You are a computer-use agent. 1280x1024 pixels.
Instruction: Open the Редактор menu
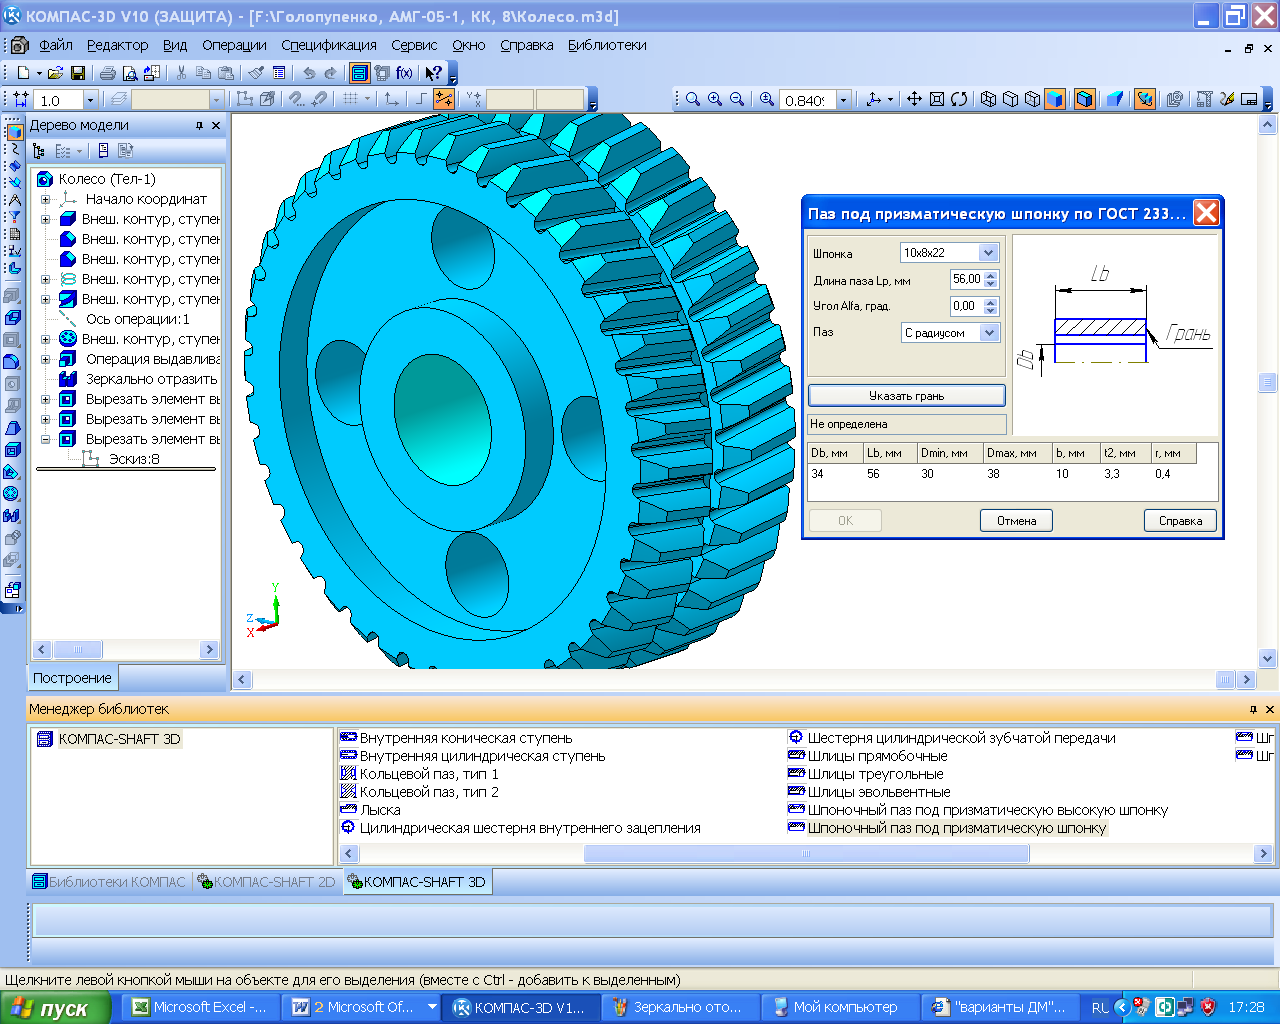pos(117,45)
